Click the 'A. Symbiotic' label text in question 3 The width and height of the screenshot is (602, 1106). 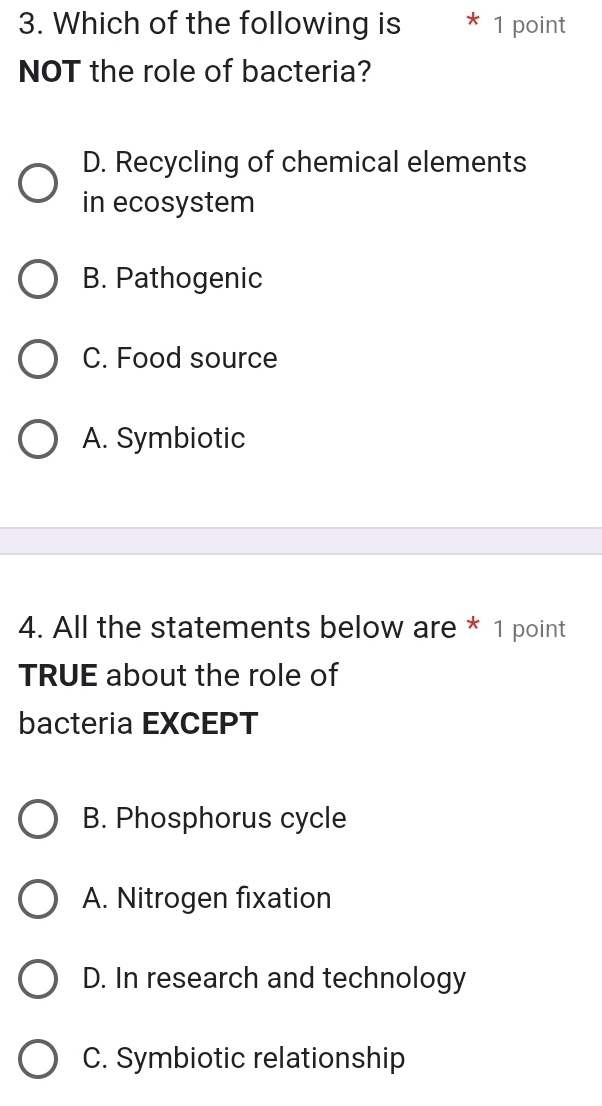(164, 438)
